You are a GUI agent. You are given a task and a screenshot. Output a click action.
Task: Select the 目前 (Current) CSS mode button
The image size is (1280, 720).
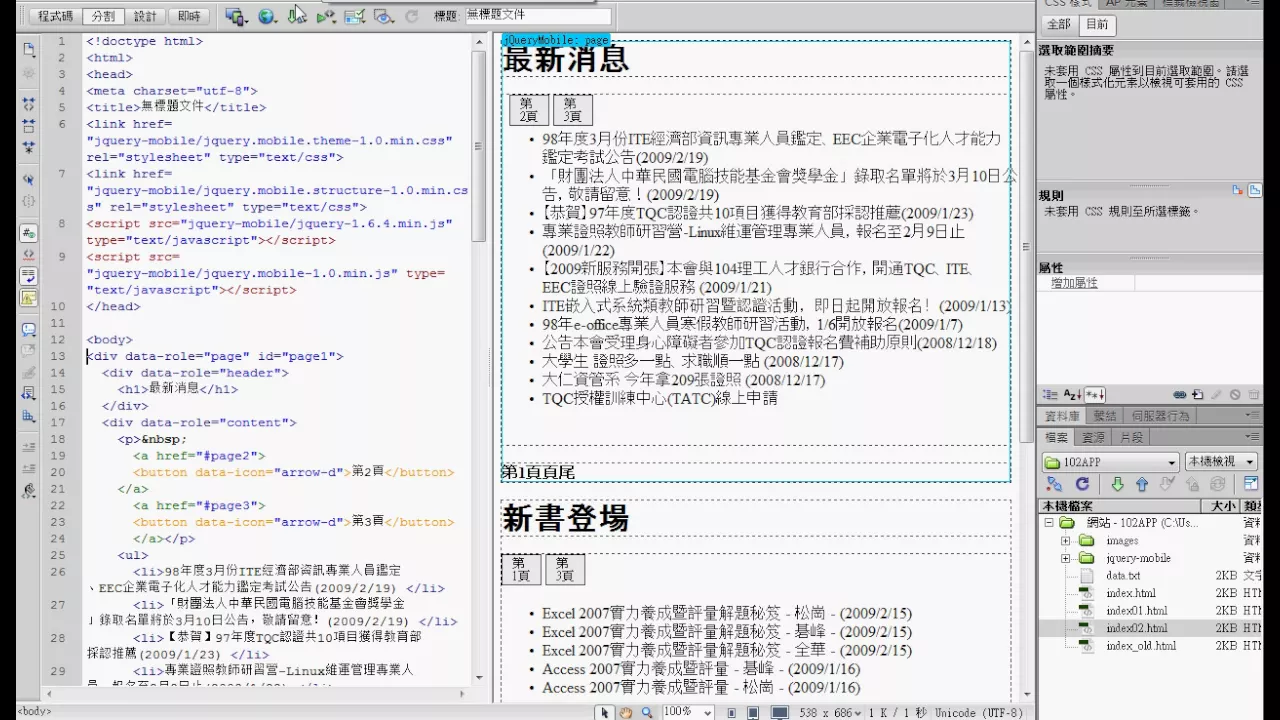pos(1097,24)
